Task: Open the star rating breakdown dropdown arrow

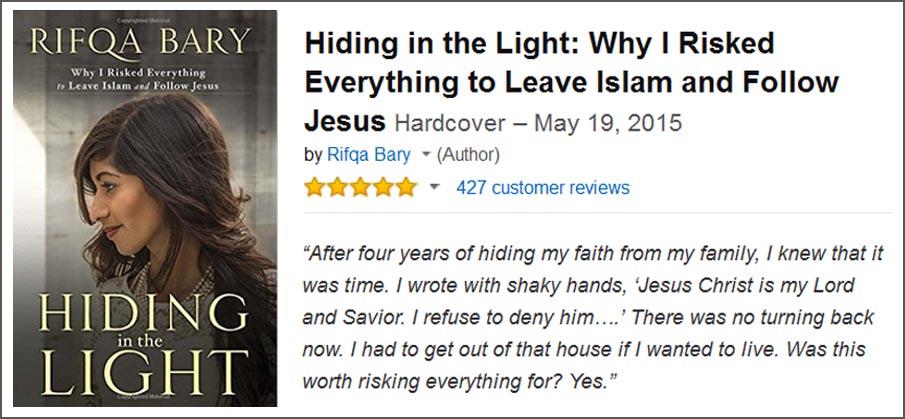Action: (x=434, y=187)
